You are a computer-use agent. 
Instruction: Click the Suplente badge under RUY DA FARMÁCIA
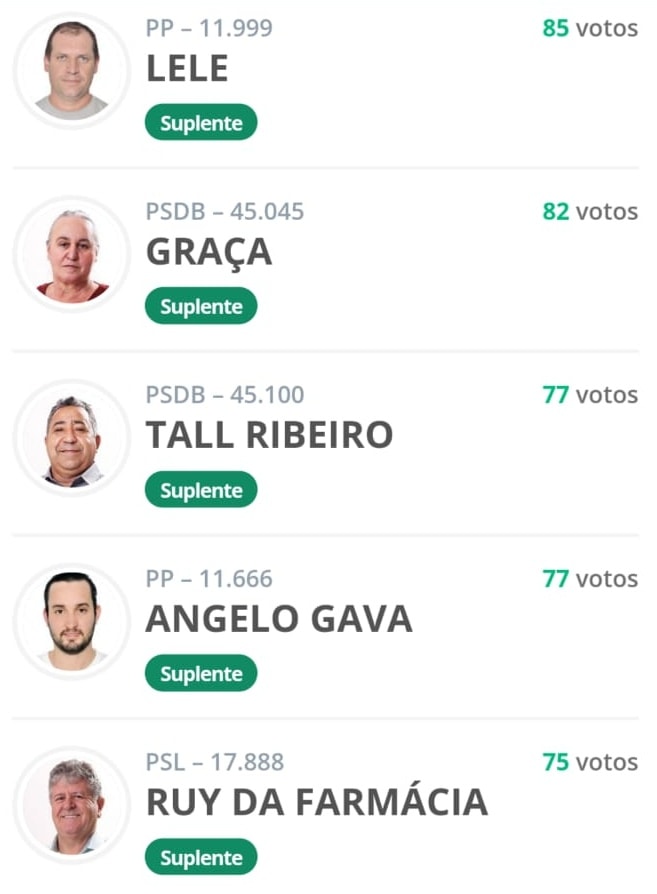click(x=201, y=857)
